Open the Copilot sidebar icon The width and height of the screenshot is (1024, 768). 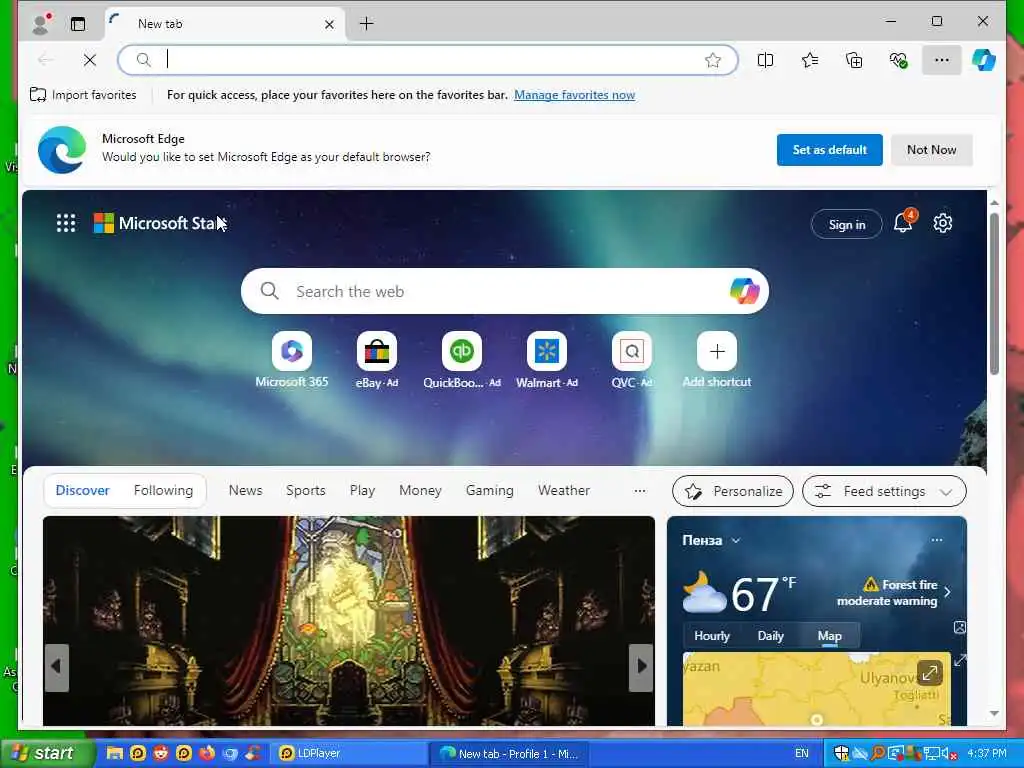tap(984, 60)
